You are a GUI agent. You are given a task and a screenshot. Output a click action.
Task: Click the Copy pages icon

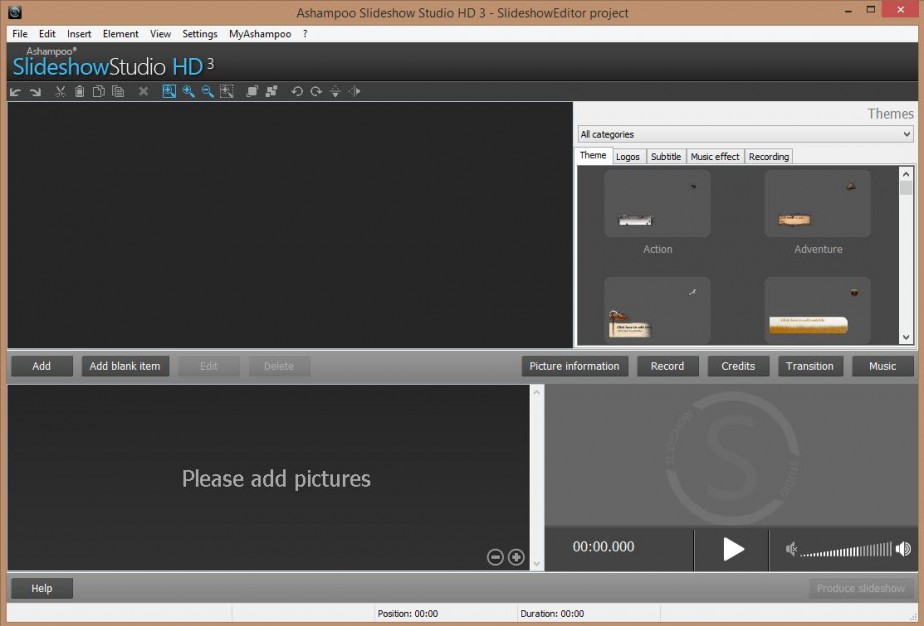coord(99,91)
